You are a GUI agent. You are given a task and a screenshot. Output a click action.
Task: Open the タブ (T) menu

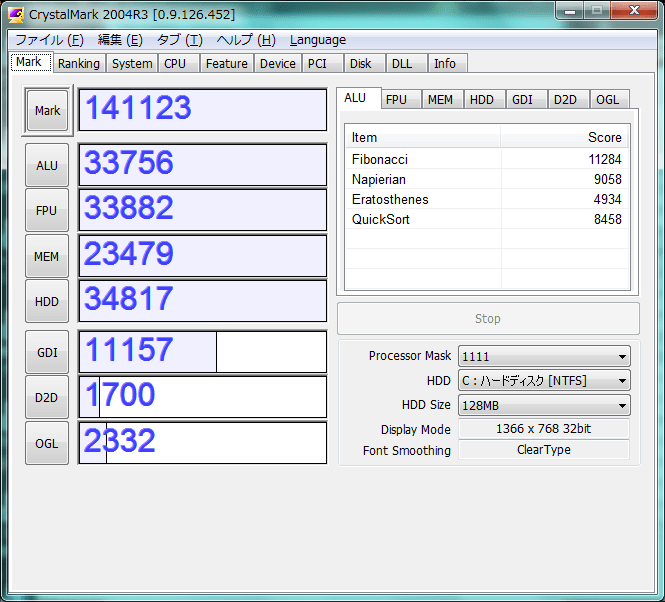pyautogui.click(x=179, y=40)
